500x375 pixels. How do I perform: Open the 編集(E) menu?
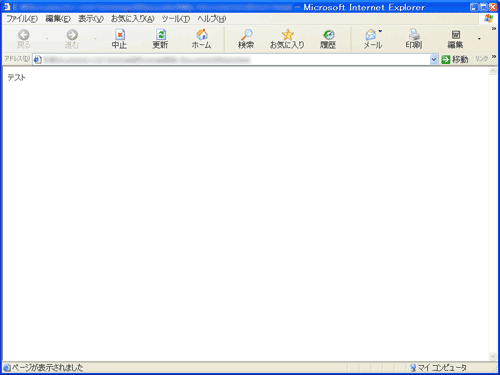click(x=58, y=19)
